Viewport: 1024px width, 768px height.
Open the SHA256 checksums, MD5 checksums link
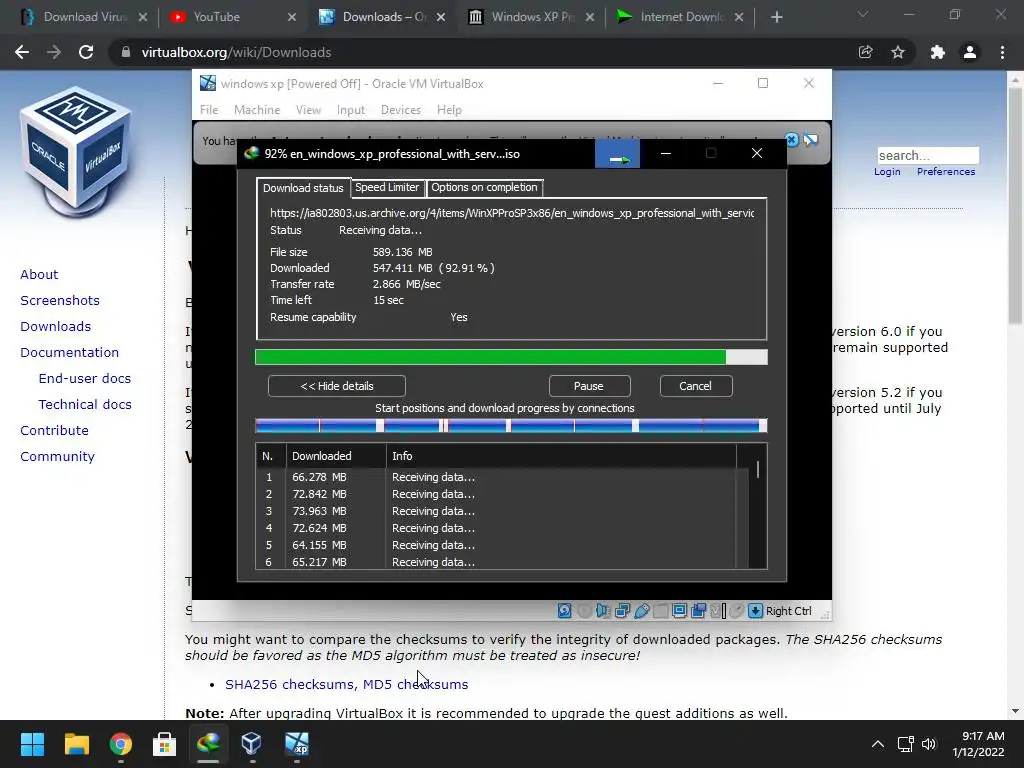pyautogui.click(x=347, y=684)
